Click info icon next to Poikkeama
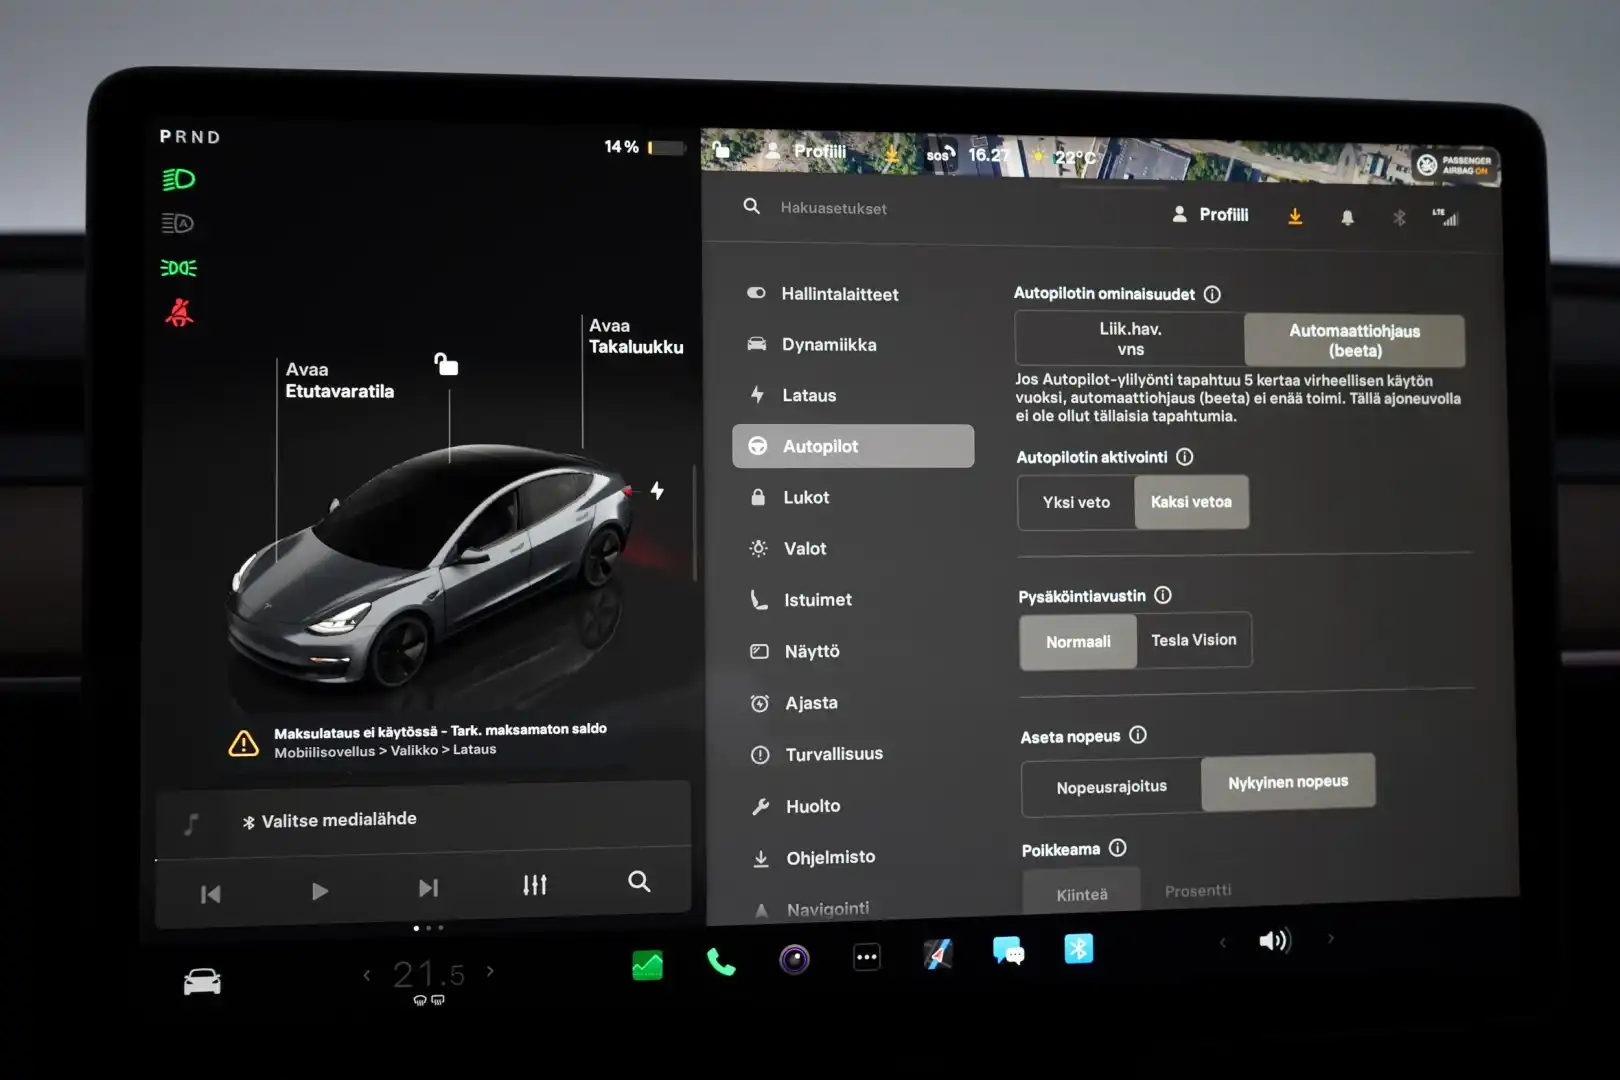This screenshot has height=1080, width=1620. (x=1118, y=848)
